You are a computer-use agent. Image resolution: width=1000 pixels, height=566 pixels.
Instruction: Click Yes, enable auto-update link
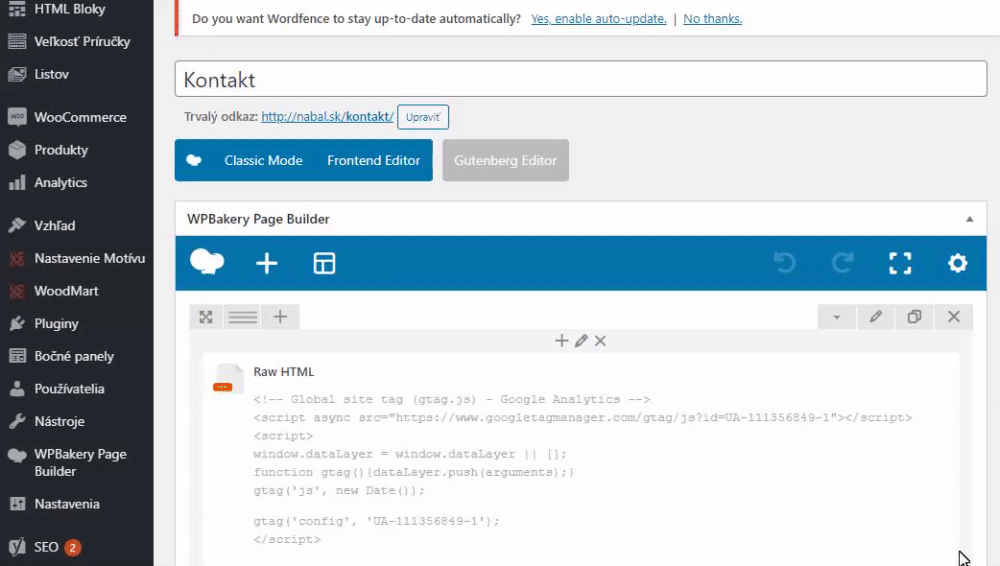[x=598, y=19]
